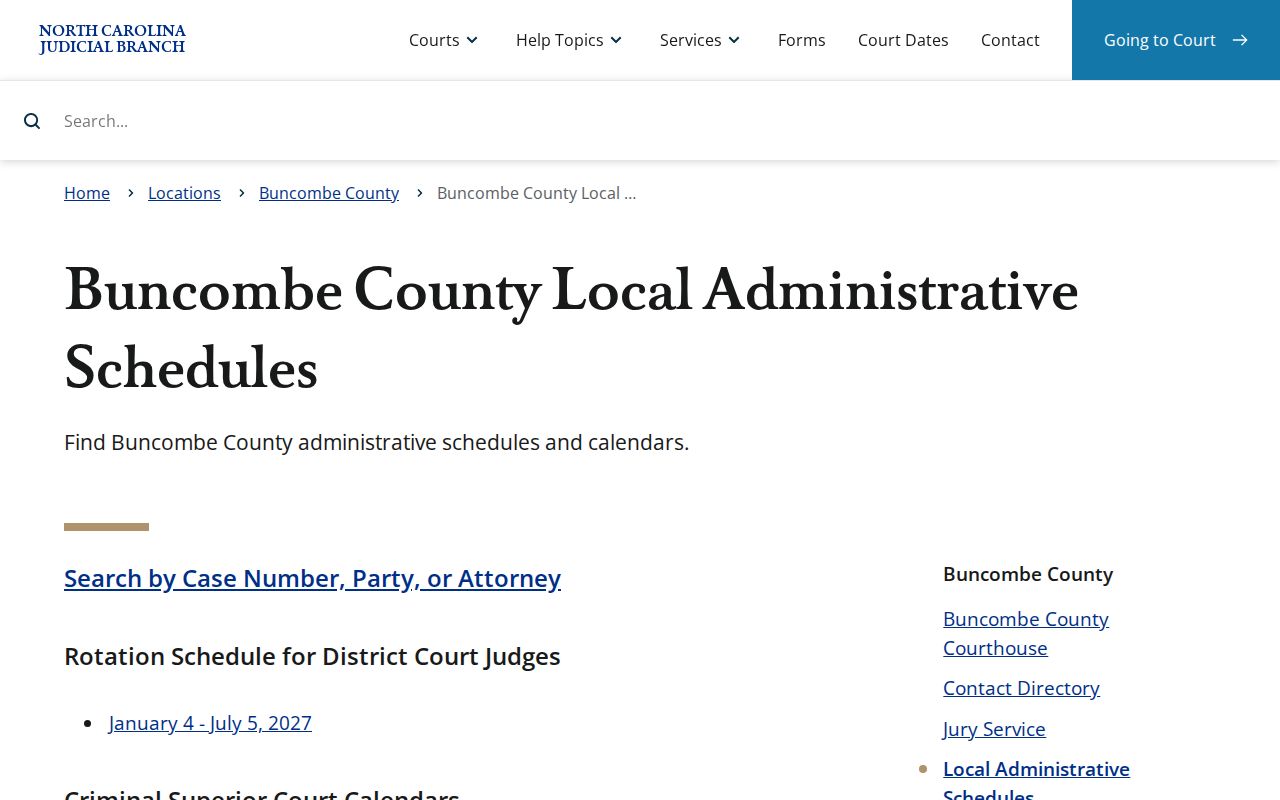Open Local Administrative Schedules sidebar link
The height and width of the screenshot is (800, 1280).
coord(1036,782)
